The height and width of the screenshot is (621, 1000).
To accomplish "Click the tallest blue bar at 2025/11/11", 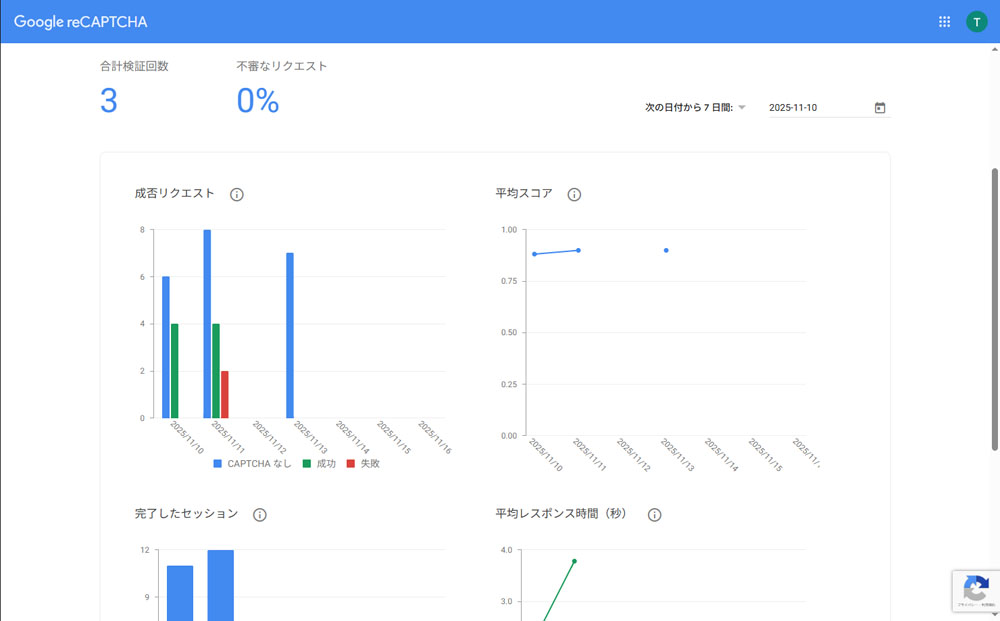I will [x=207, y=323].
